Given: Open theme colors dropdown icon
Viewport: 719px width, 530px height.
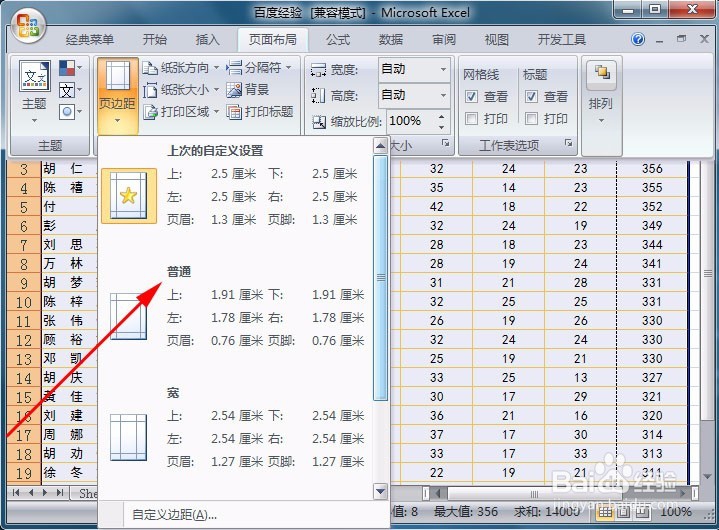Looking at the screenshot, I should coord(71,68).
